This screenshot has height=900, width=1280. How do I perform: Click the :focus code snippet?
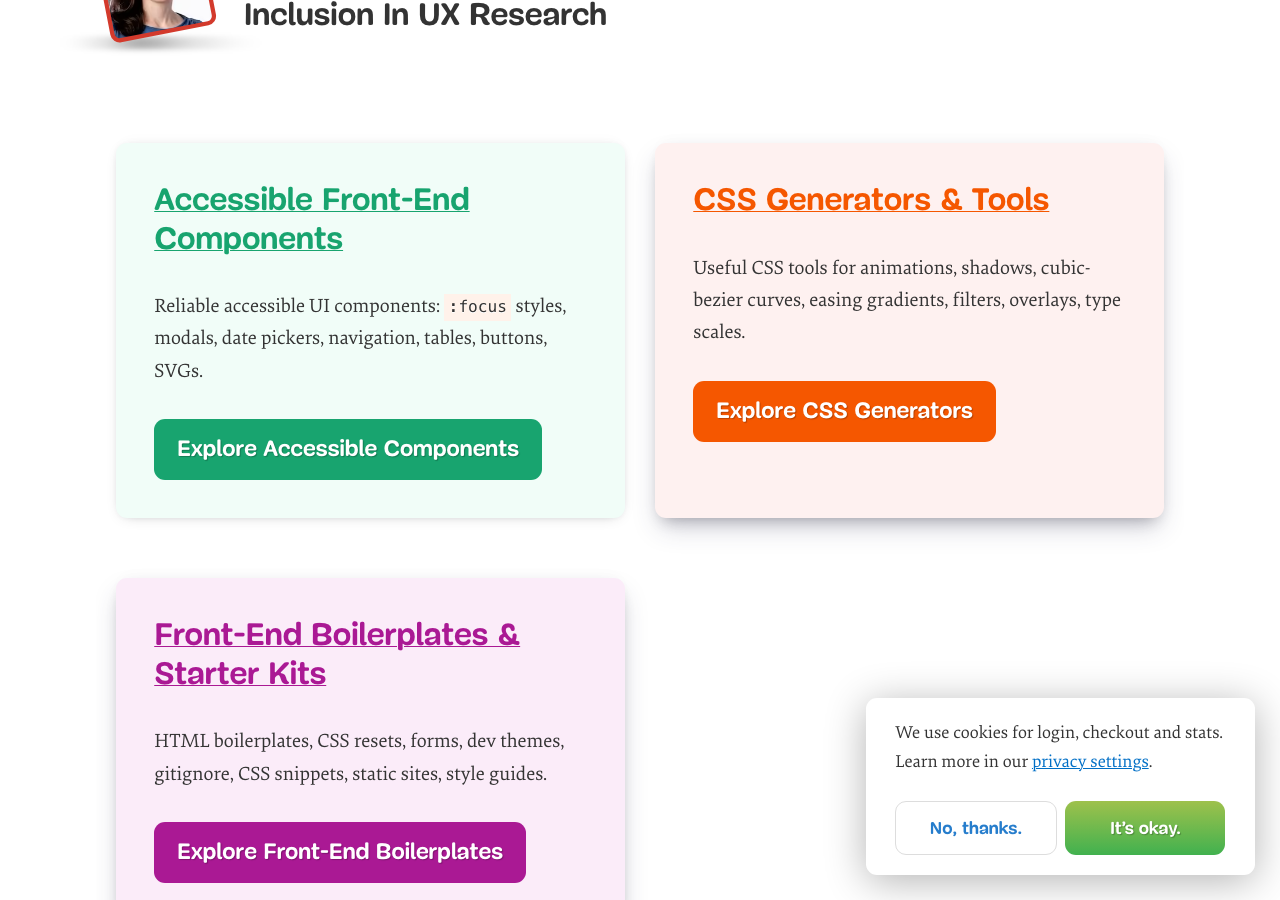477,306
